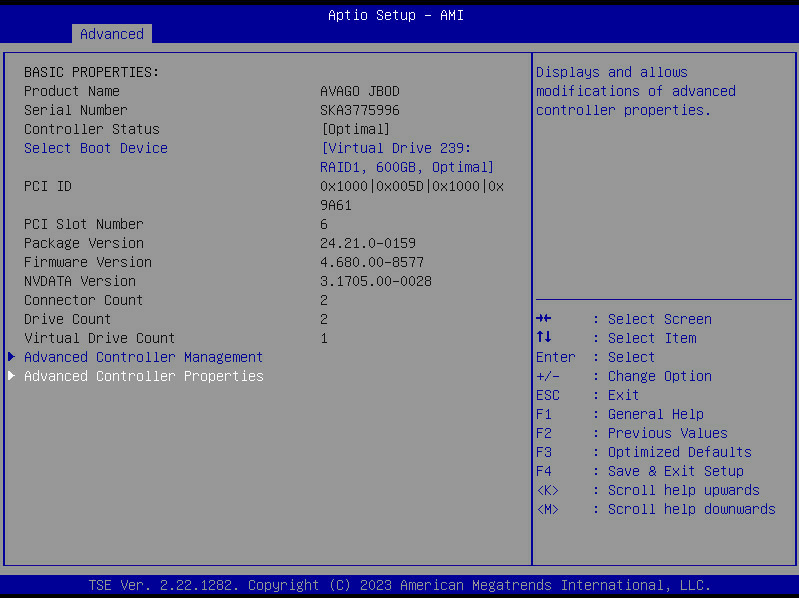Click the Virtual Drive Count label
The image size is (799, 598).
coord(99,338)
